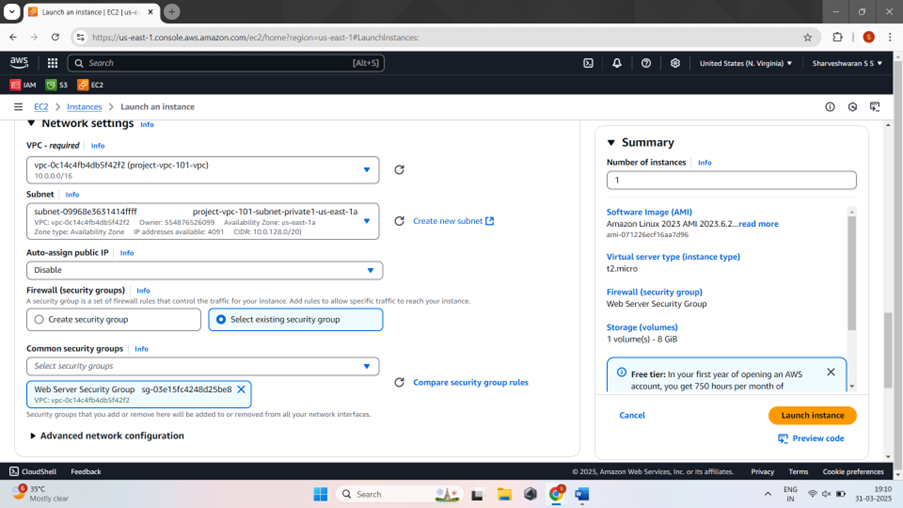Open Info link beside Auto-assign public IP
This screenshot has width=903, height=508.
click(x=127, y=253)
